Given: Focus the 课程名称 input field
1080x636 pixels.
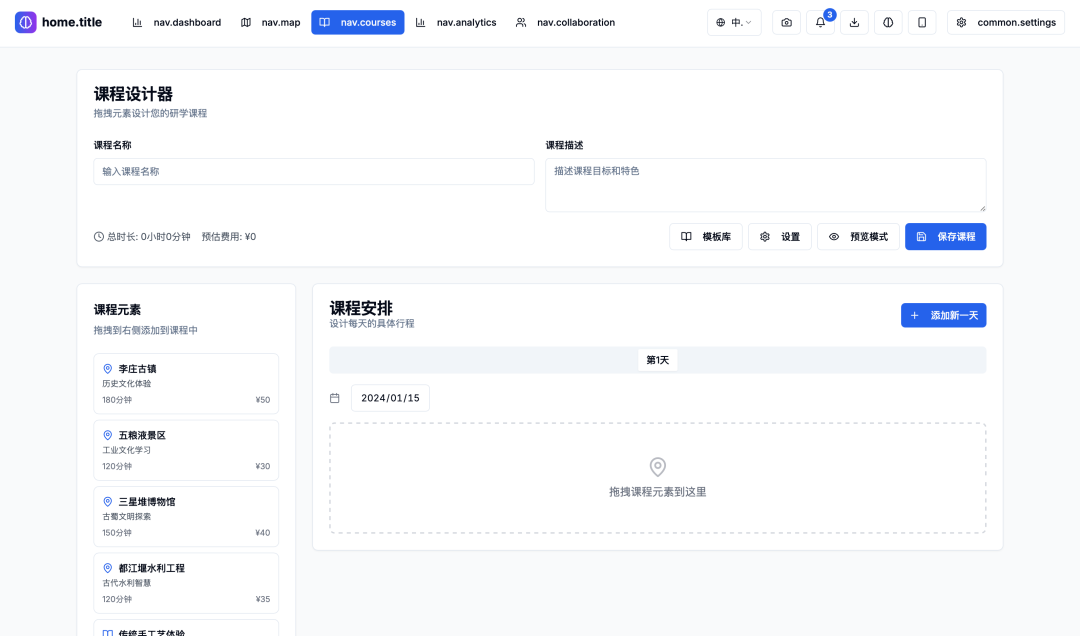Looking at the screenshot, I should click(x=313, y=171).
